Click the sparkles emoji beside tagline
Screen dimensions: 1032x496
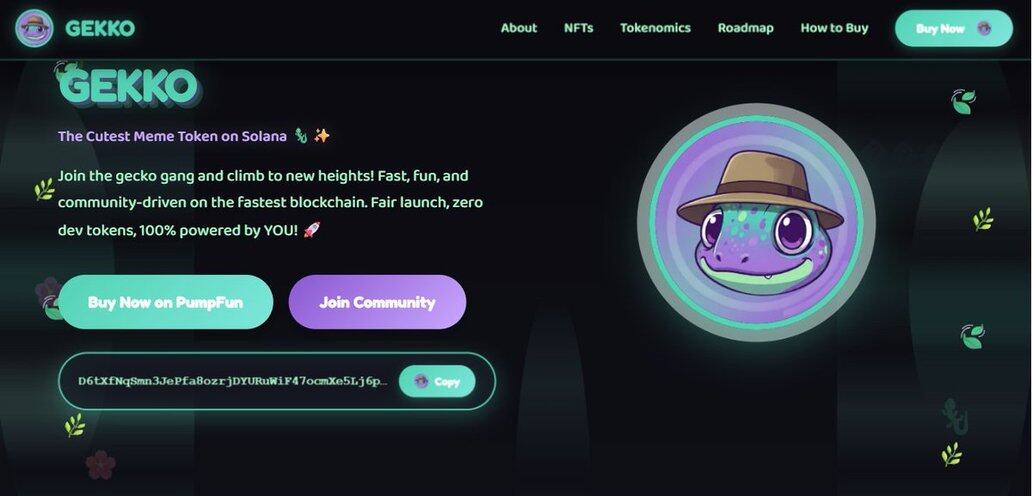coord(322,136)
